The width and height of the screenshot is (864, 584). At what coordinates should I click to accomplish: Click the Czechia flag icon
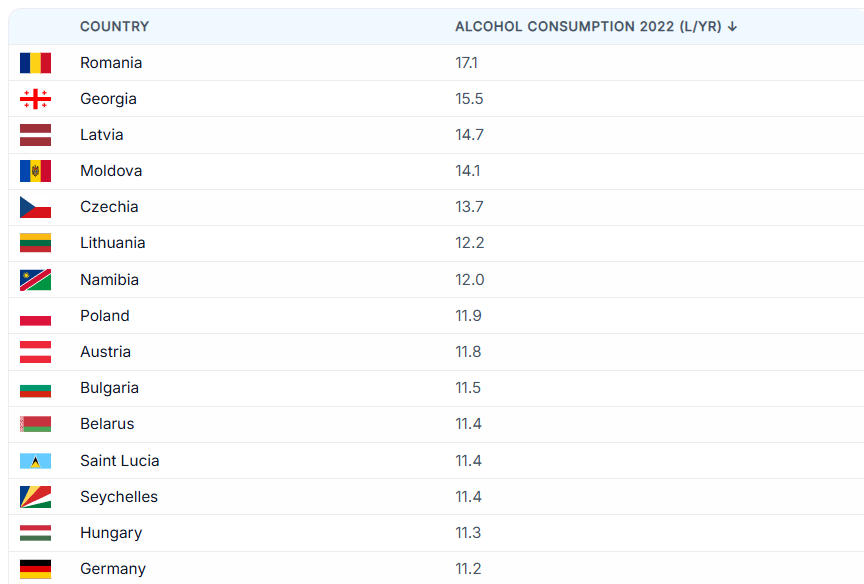click(35, 207)
